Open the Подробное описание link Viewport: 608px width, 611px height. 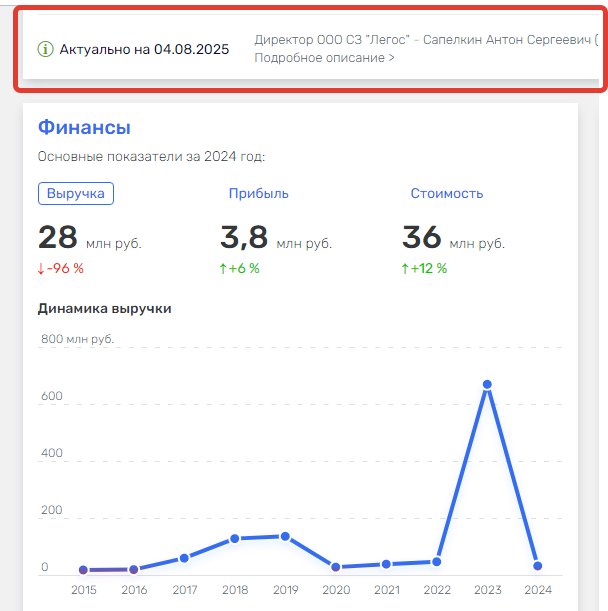tap(324, 58)
